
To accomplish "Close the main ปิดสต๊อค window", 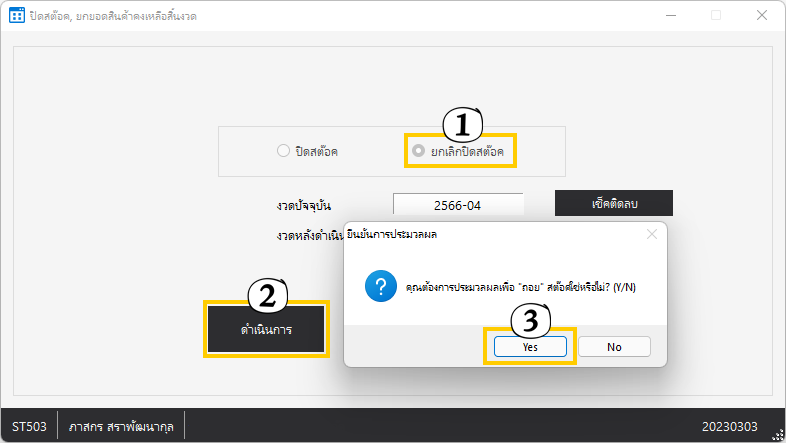I will coord(764,16).
